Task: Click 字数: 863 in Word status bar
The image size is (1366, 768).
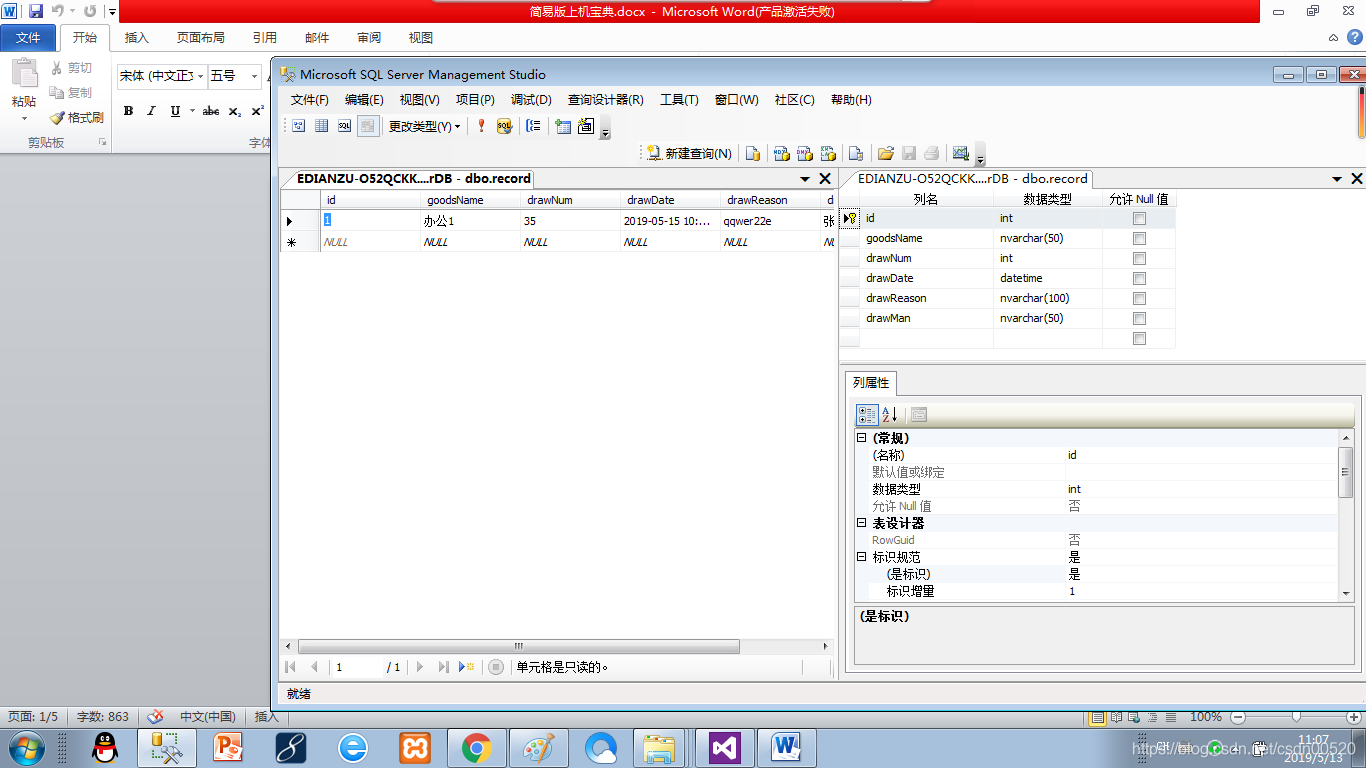Action: click(x=103, y=717)
